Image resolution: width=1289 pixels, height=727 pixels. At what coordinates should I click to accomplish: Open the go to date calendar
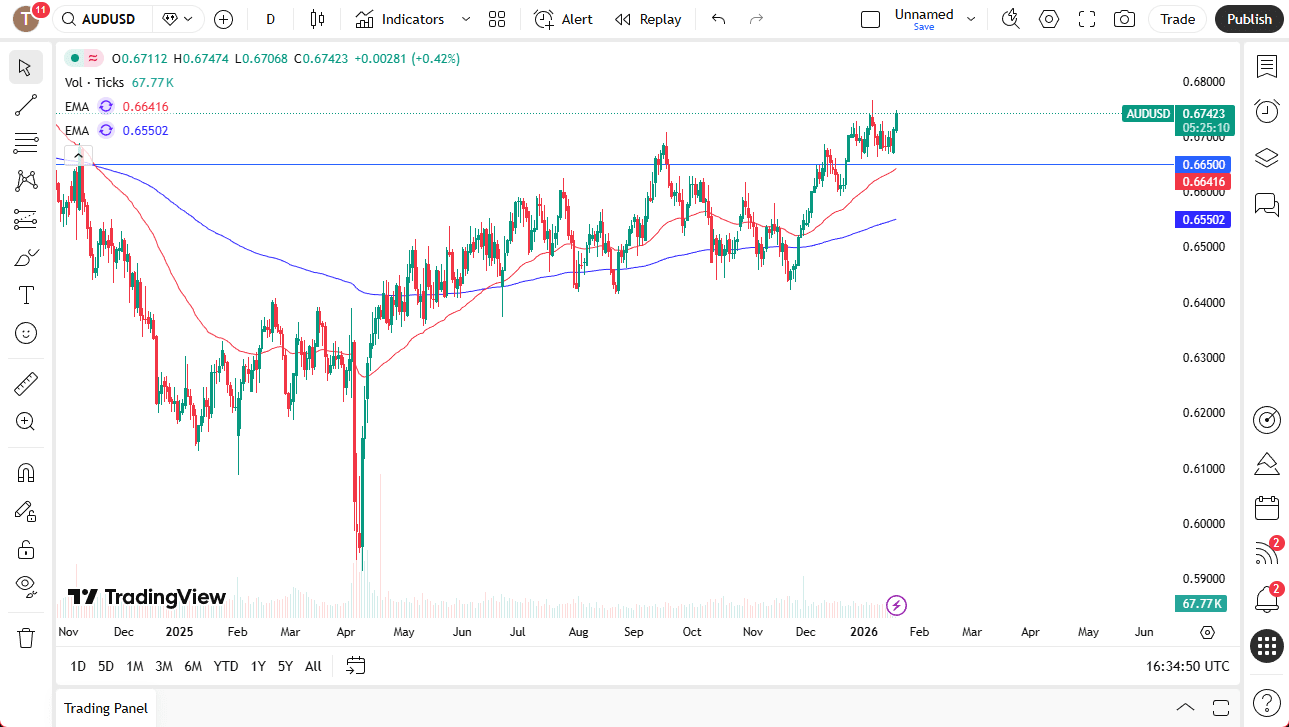click(x=356, y=666)
